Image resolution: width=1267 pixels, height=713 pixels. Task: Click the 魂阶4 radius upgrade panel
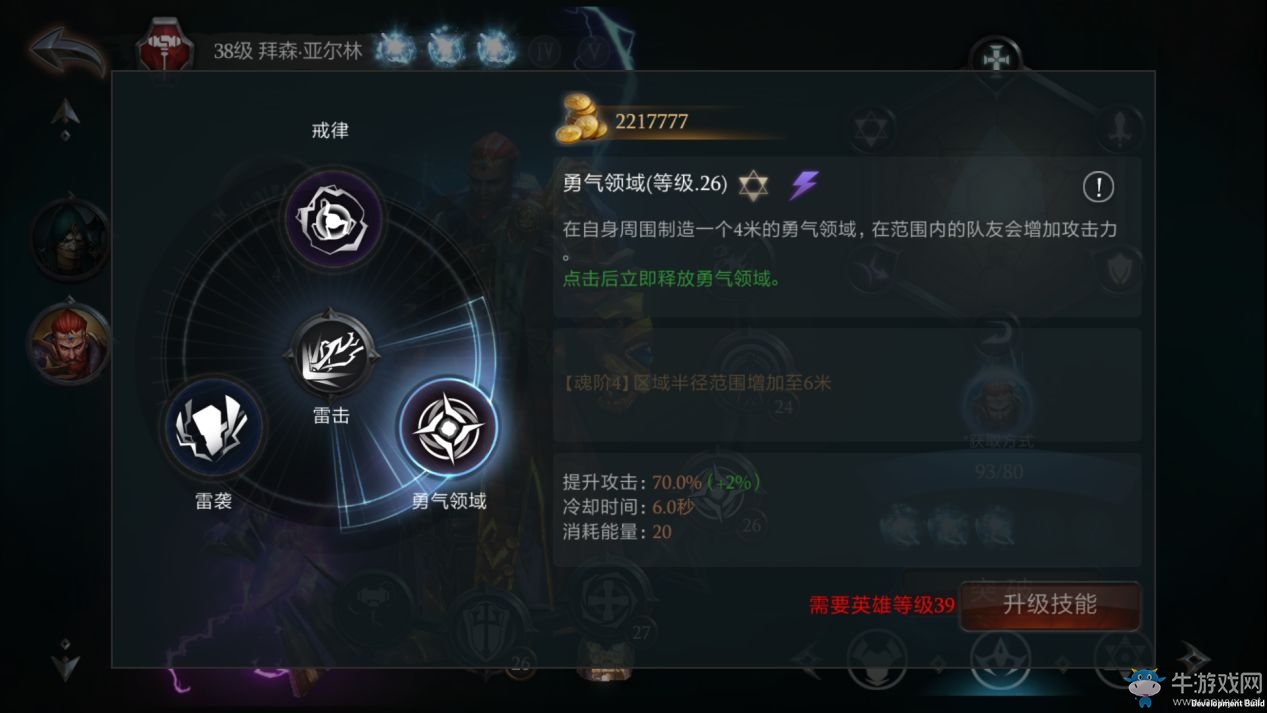848,384
